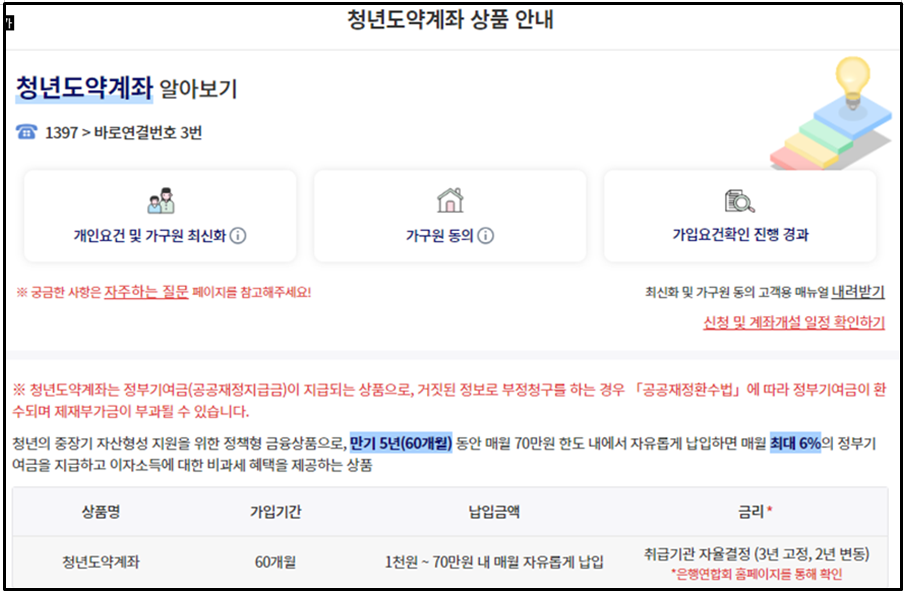Click info icon next to 가구원 동의
904x594 pixels.
[485, 236]
